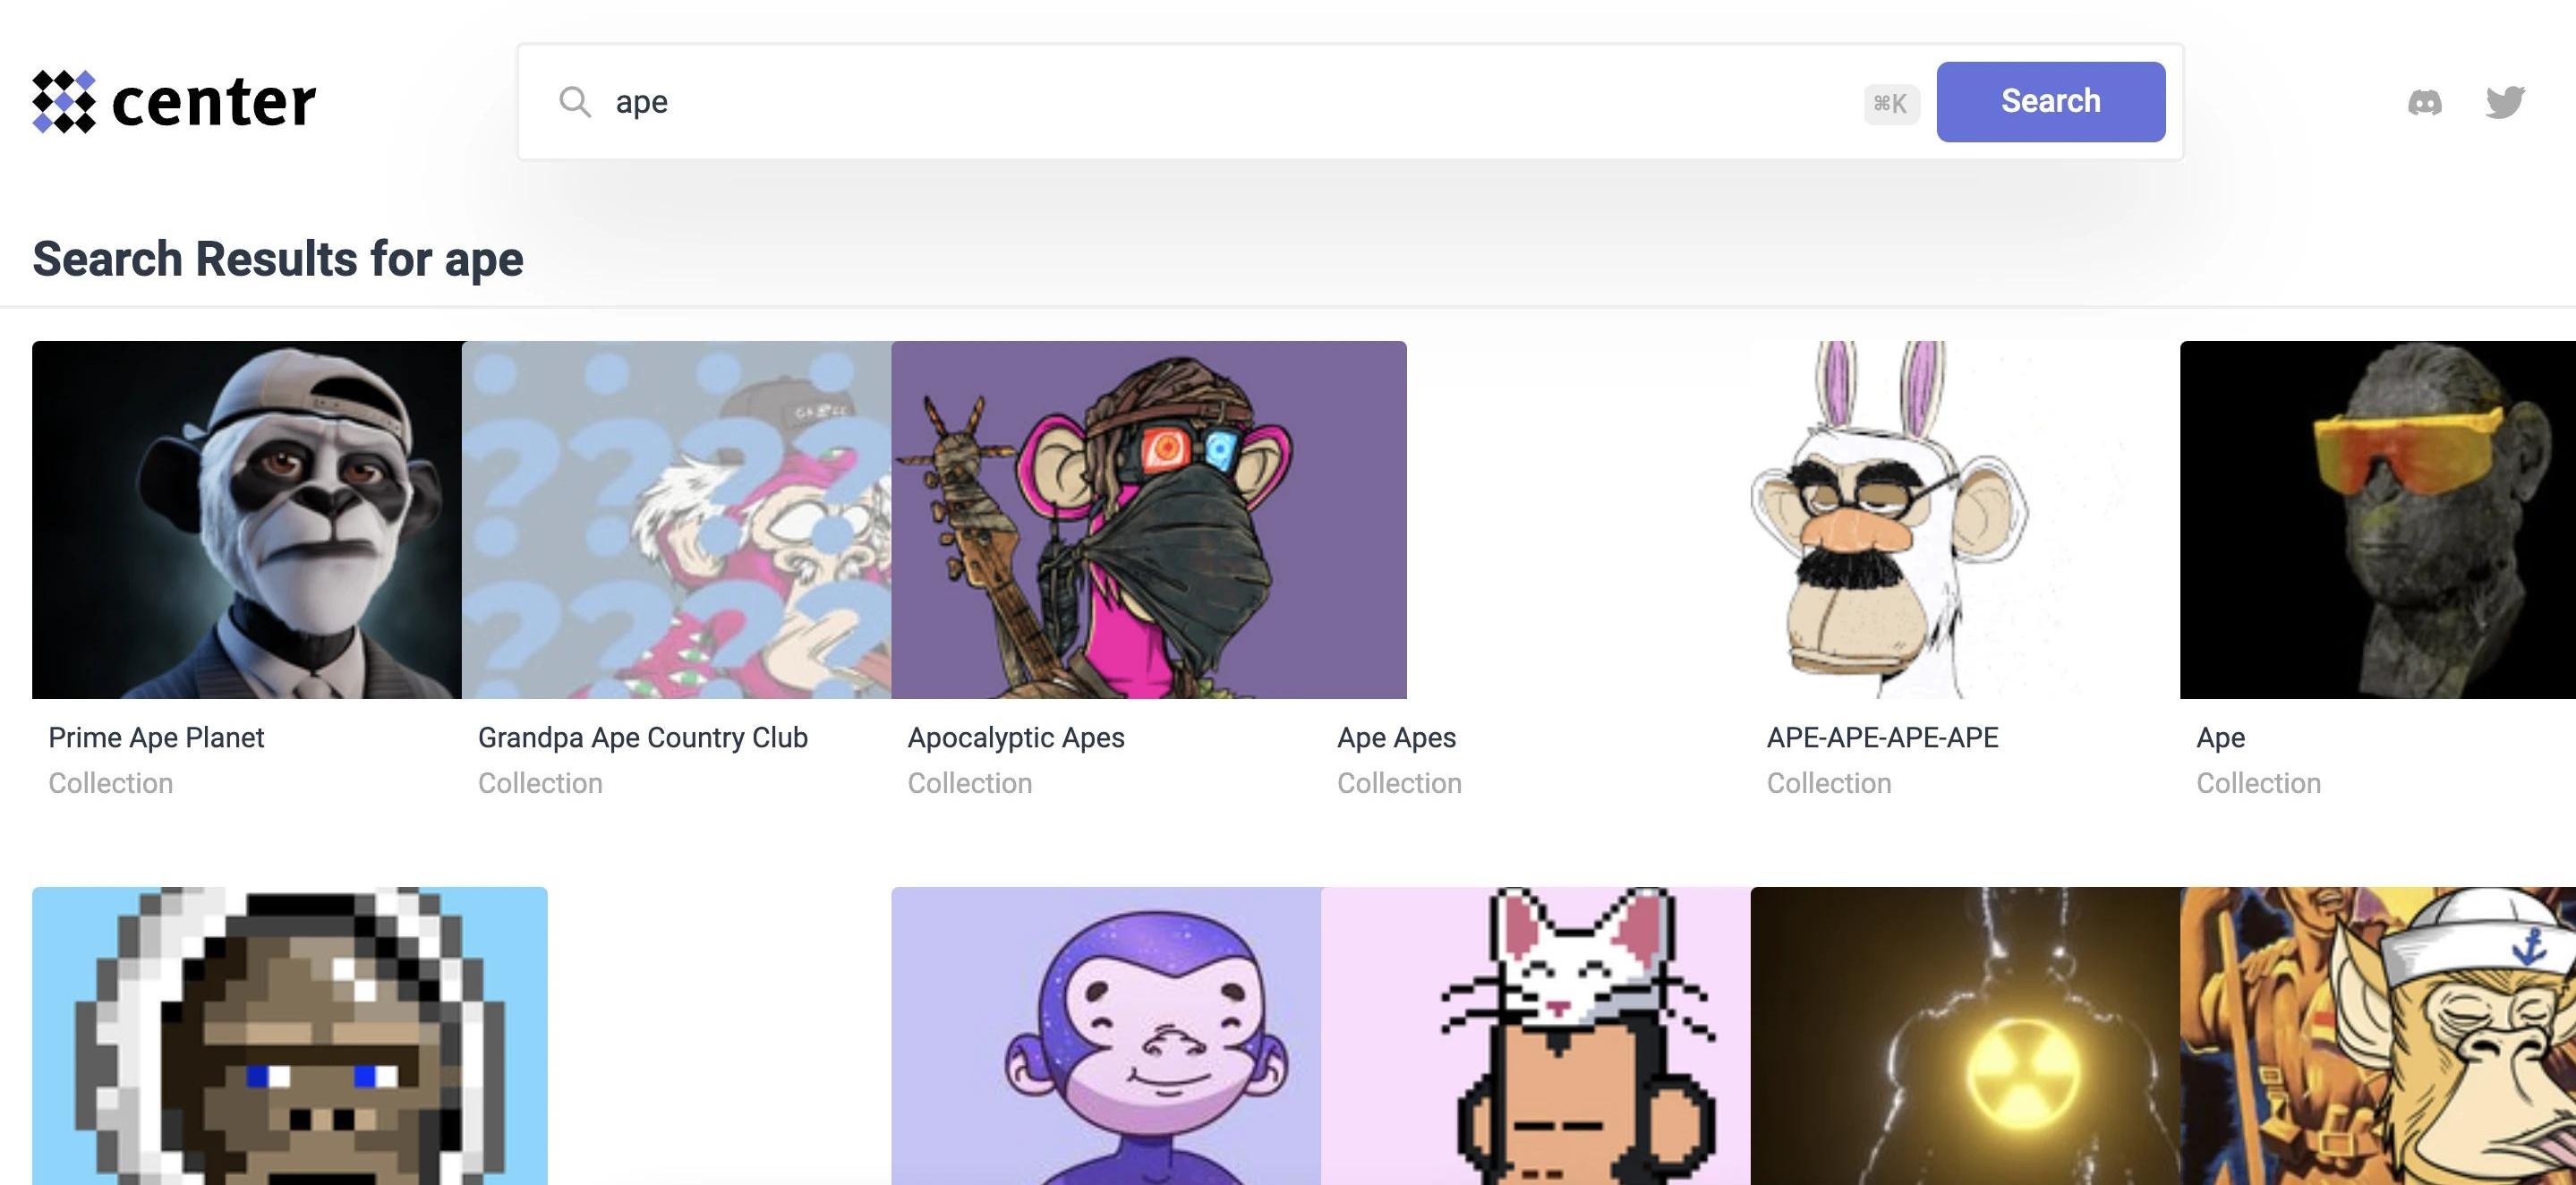Click the Apocalyptic Apes title text
Viewport: 2576px width, 1185px height.
[x=1015, y=738]
